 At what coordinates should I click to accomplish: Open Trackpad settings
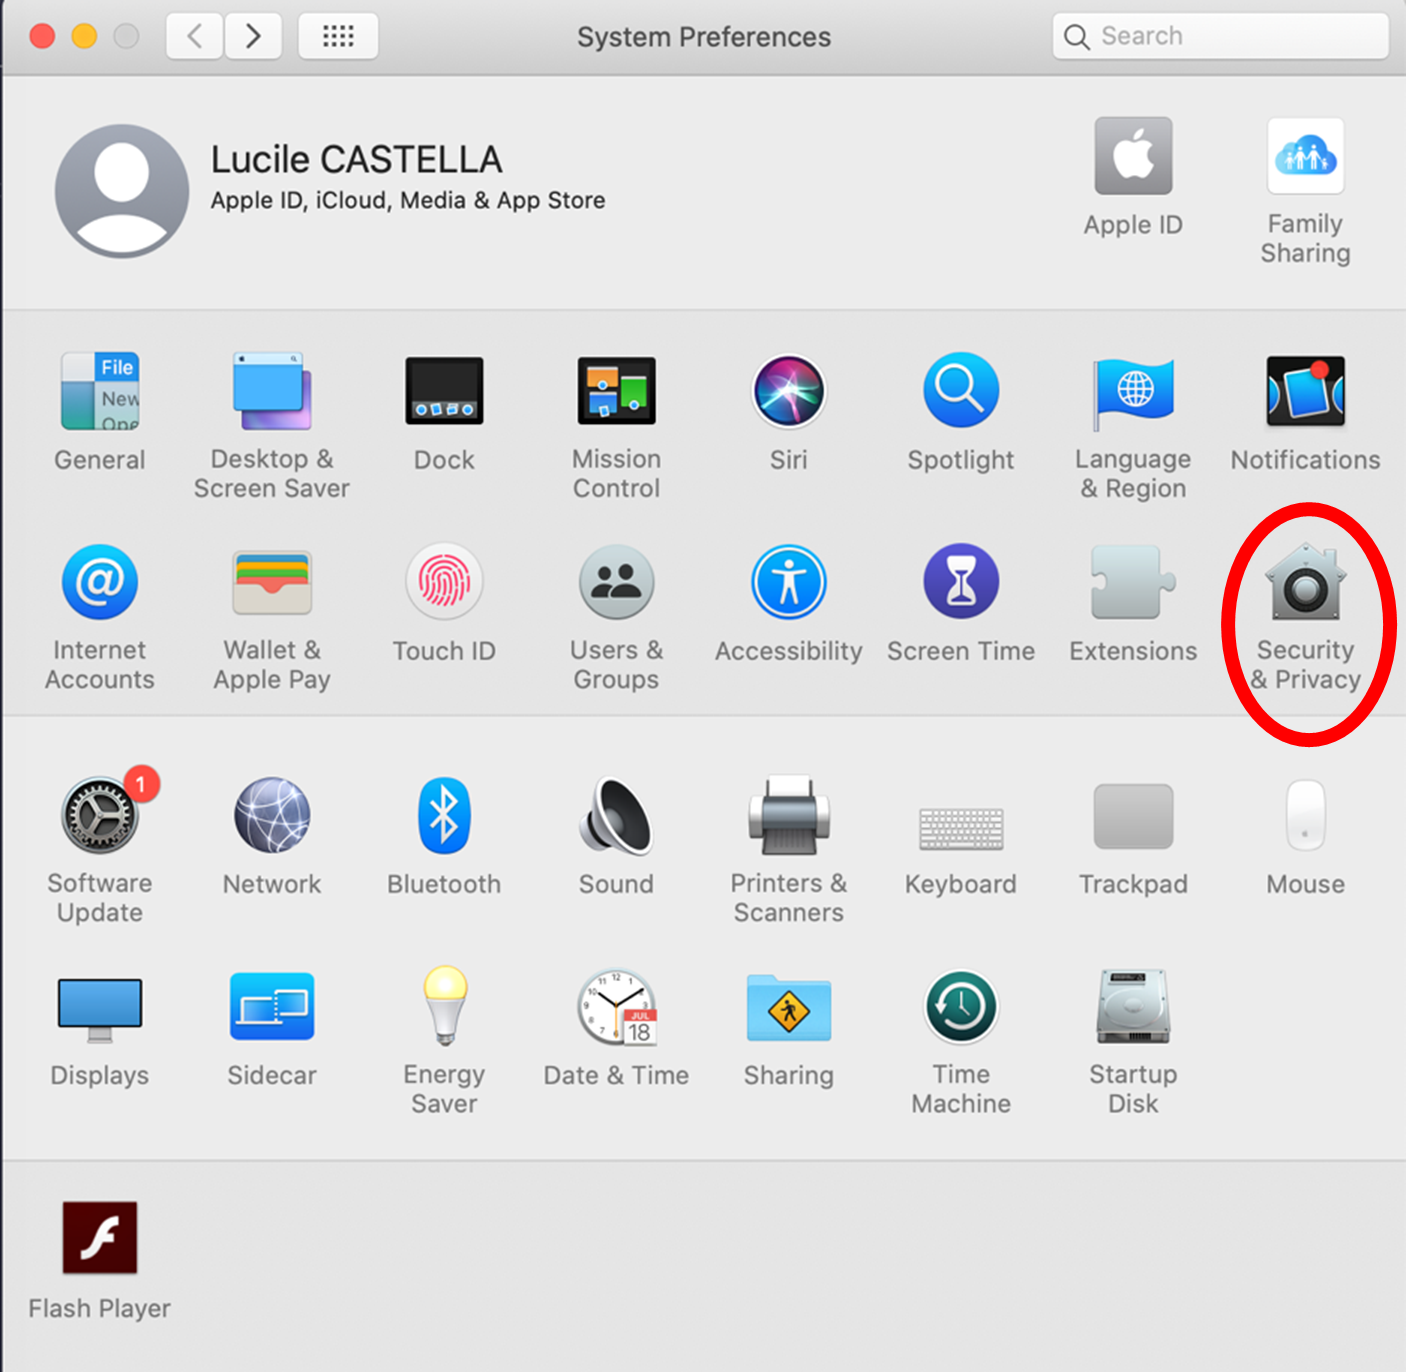coord(1133,816)
